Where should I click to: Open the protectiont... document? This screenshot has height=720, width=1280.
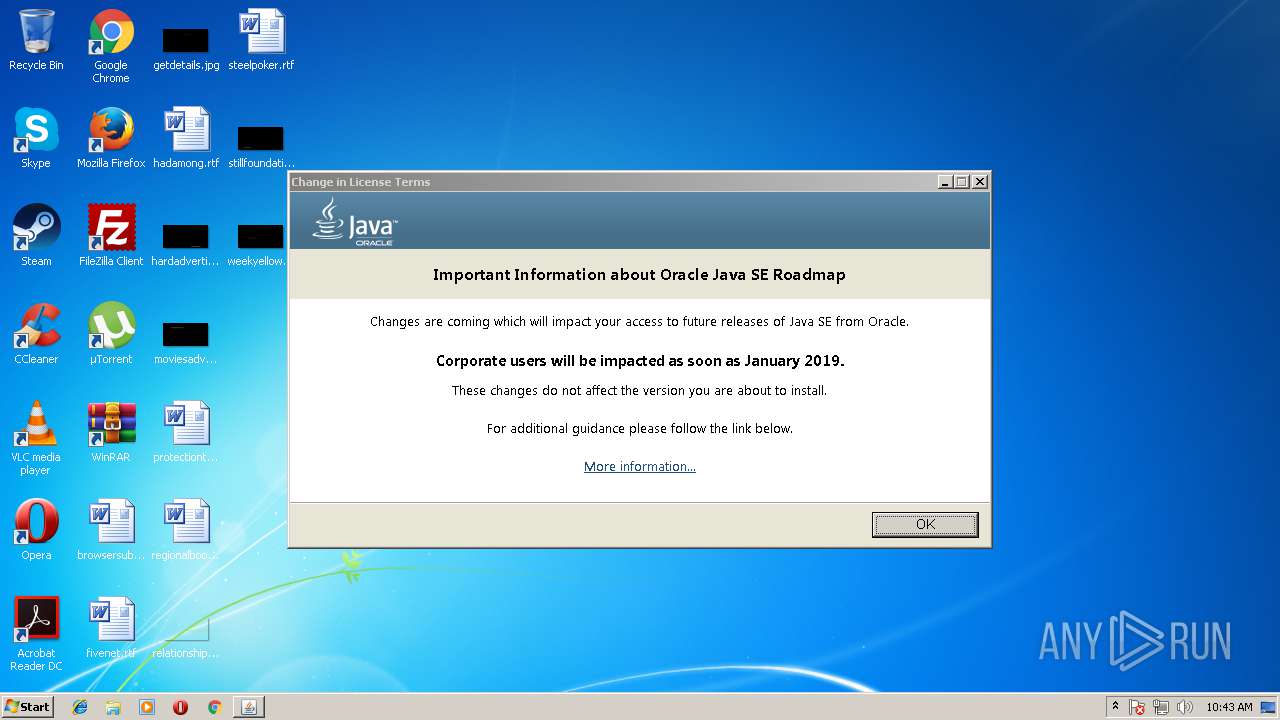[186, 432]
